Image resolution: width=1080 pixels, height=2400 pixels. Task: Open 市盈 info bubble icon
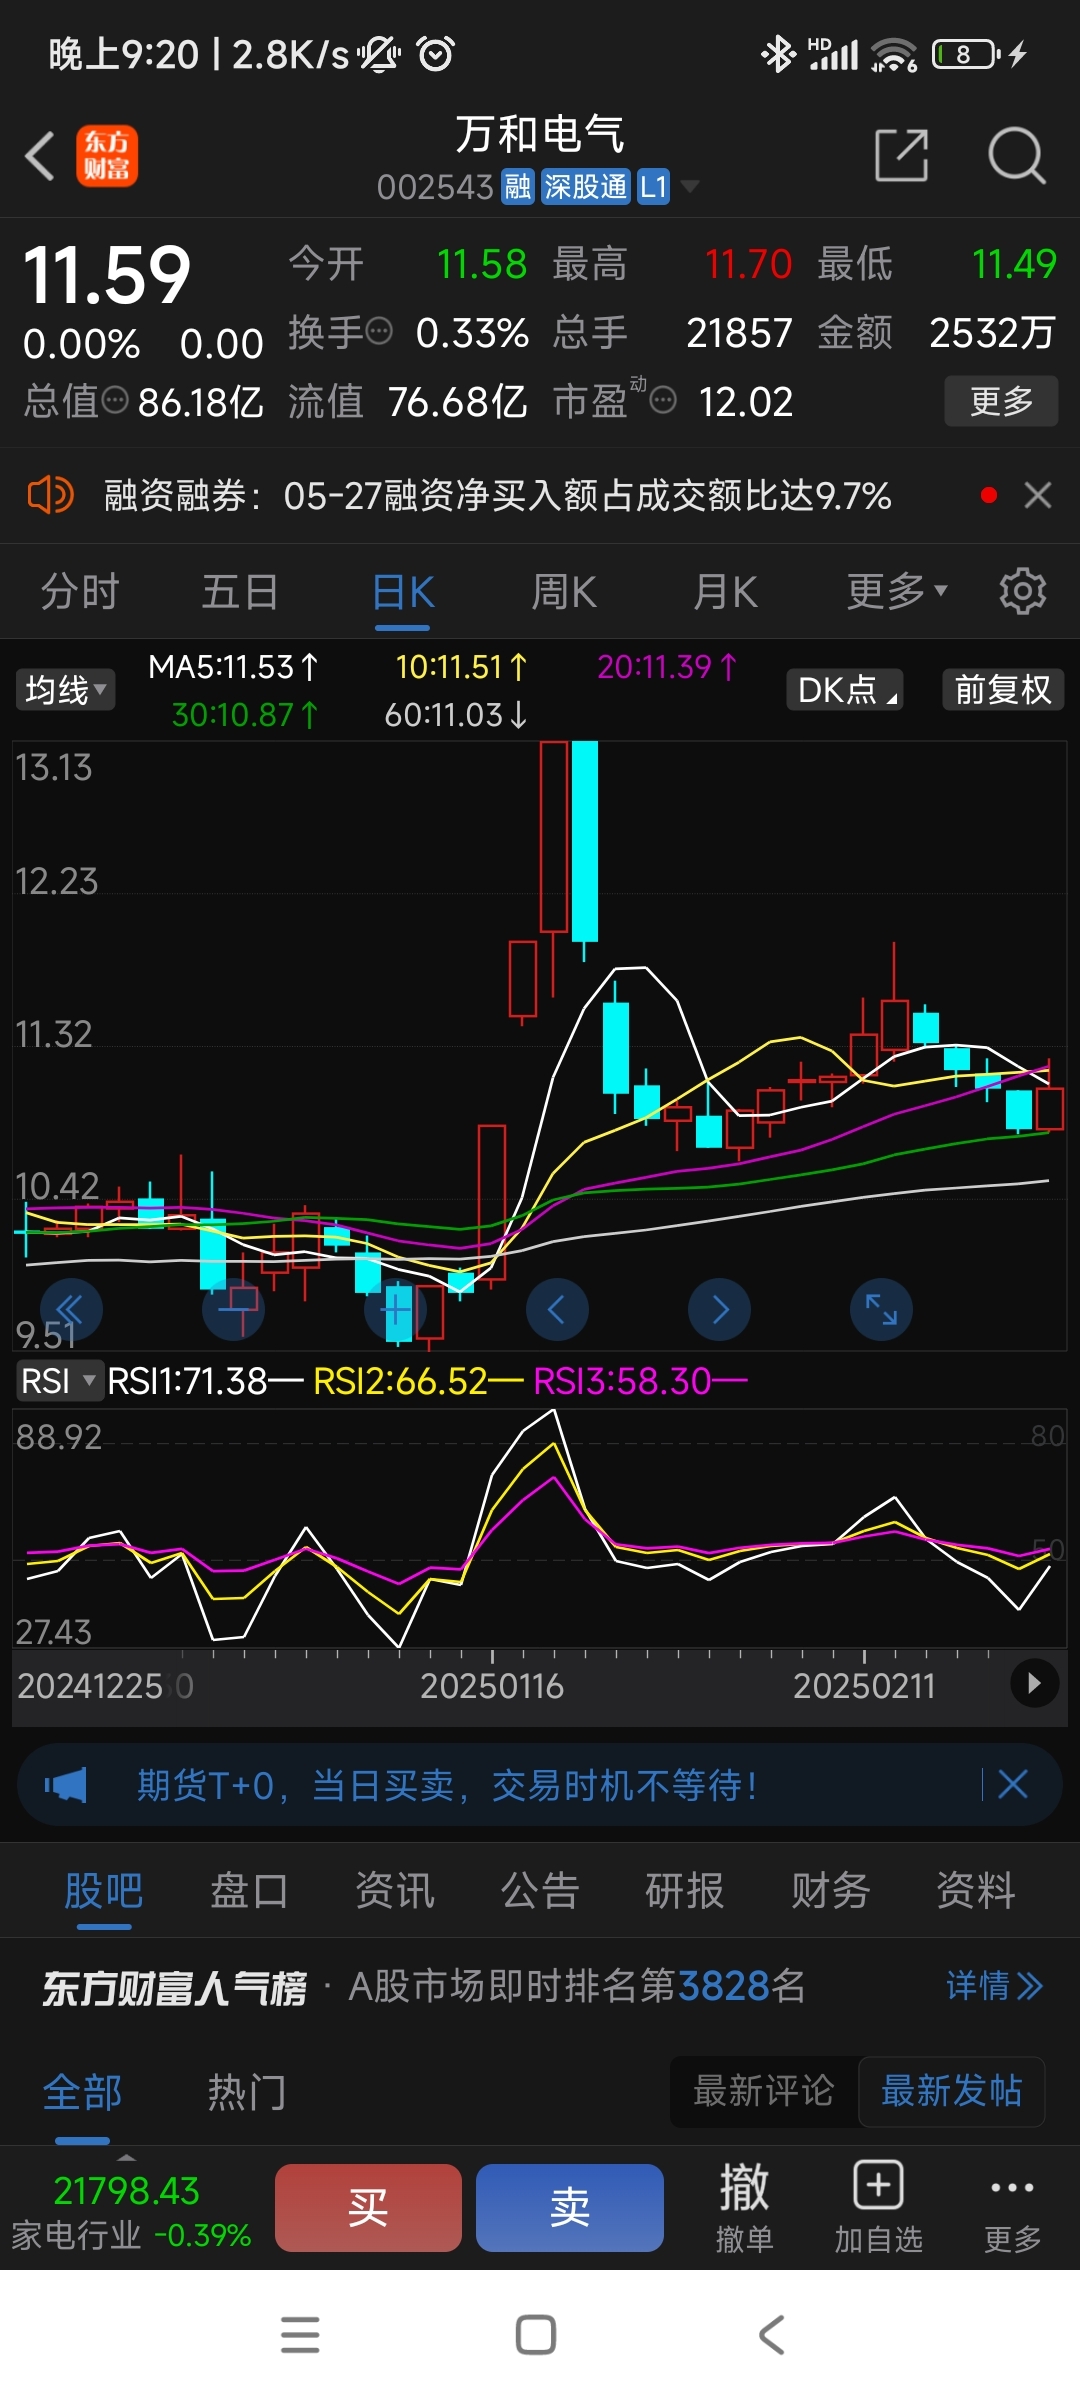pyautogui.click(x=662, y=401)
